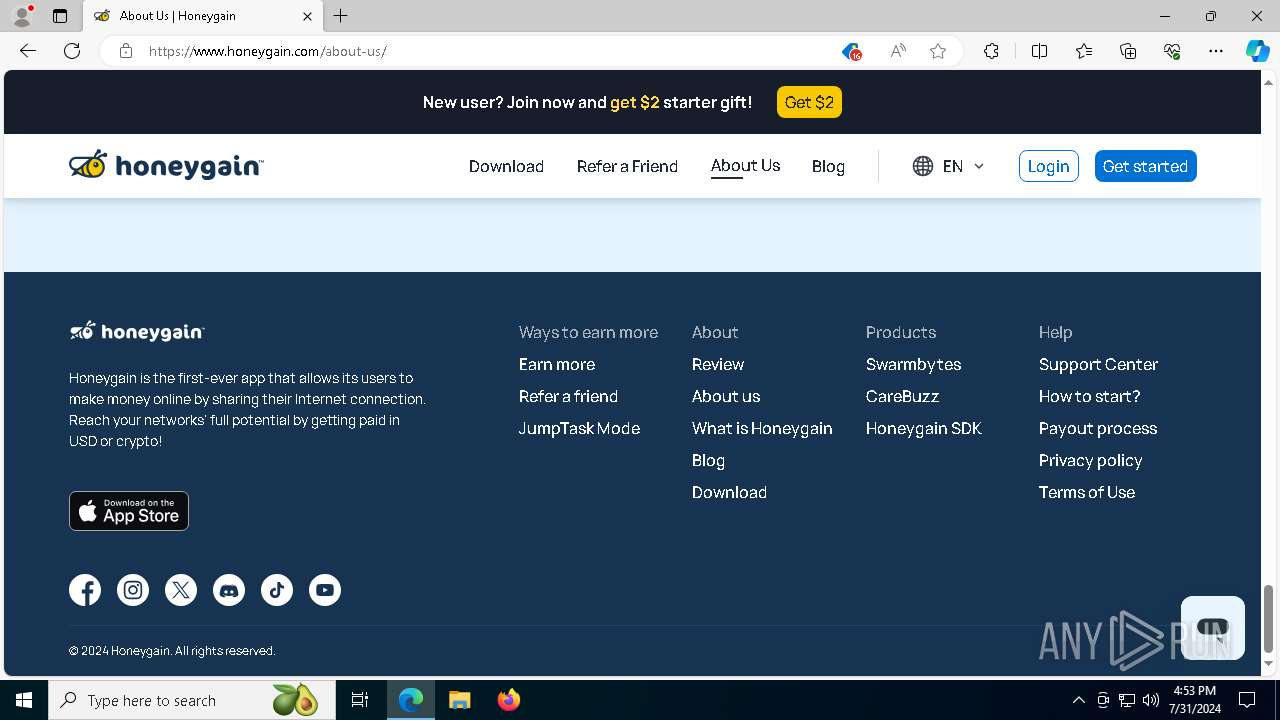Open About us footer link
The width and height of the screenshot is (1280, 720).
click(726, 396)
